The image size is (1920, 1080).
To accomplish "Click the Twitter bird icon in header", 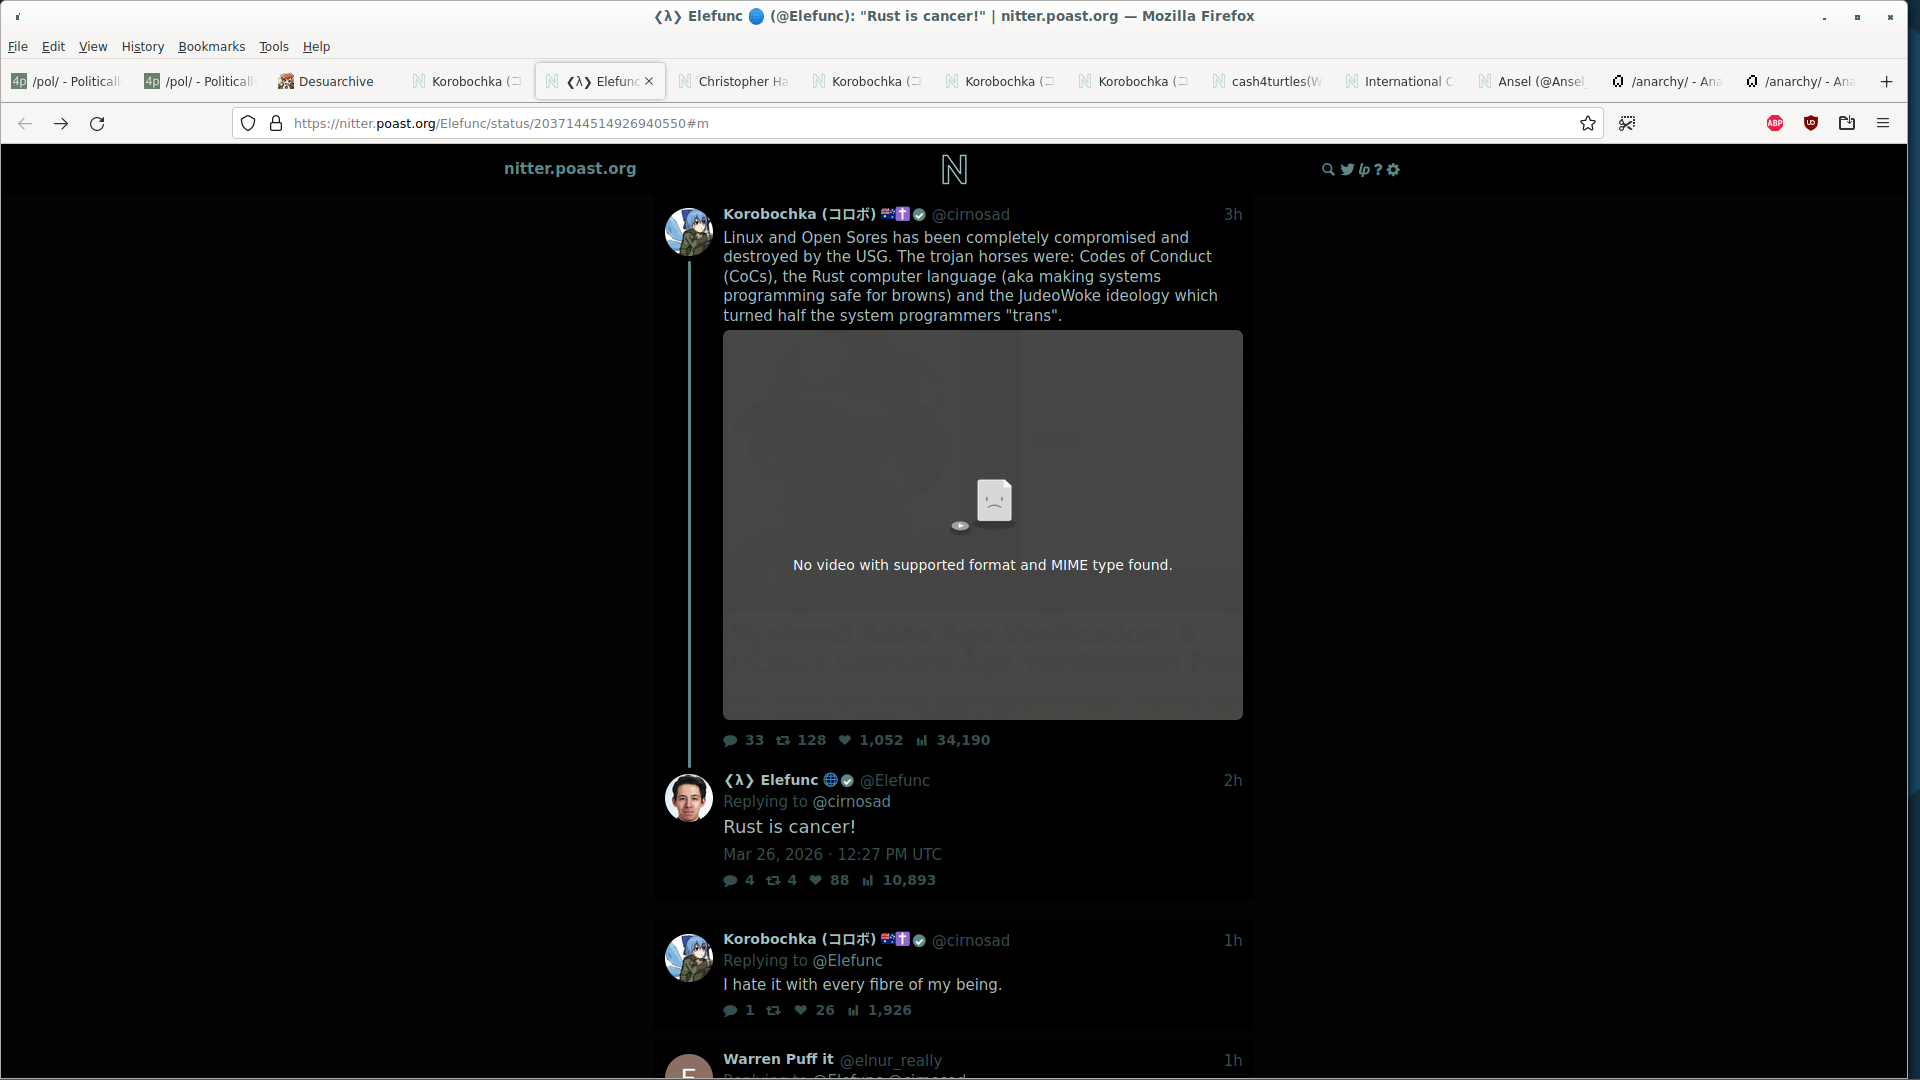I will tap(1347, 170).
